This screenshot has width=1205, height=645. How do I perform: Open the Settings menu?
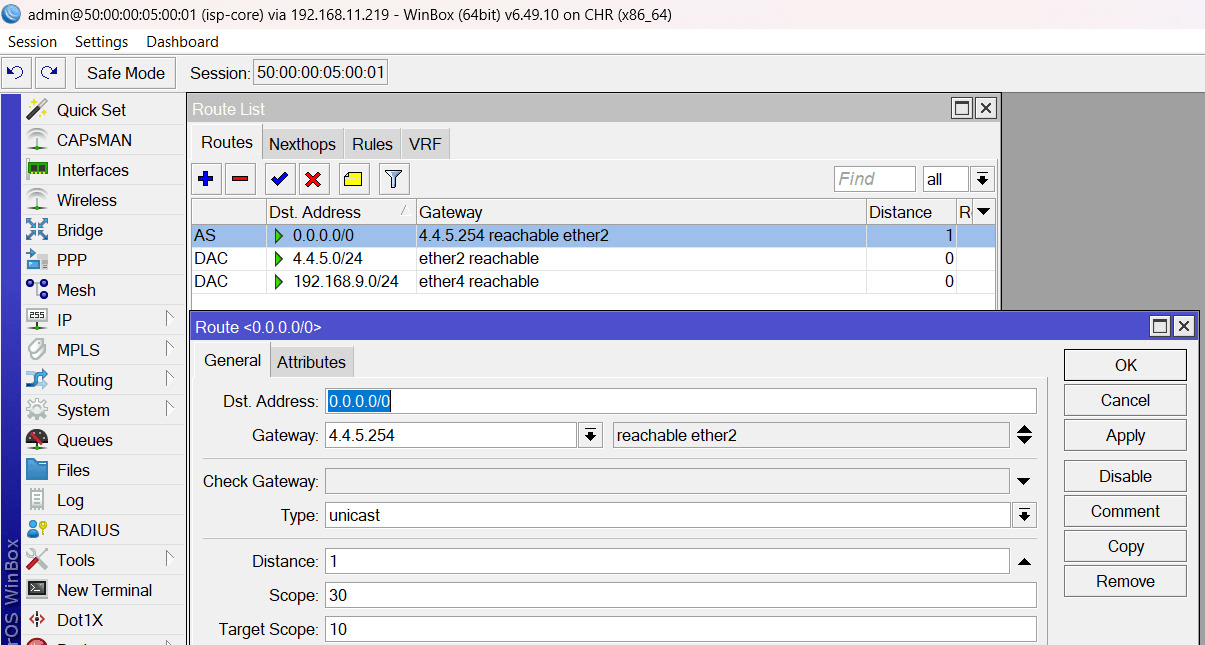(102, 42)
